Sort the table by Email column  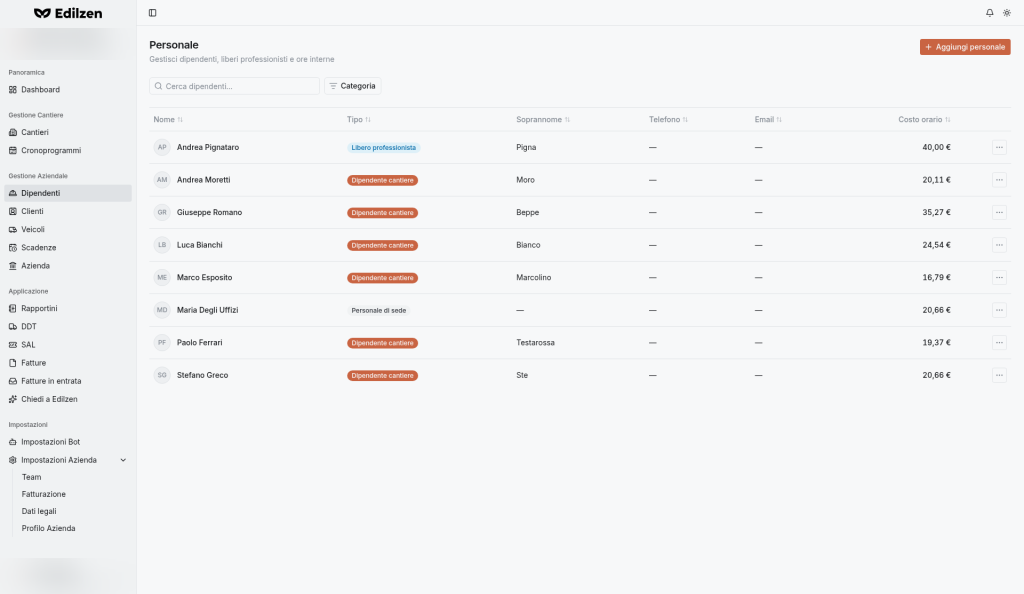pyautogui.click(x=768, y=119)
